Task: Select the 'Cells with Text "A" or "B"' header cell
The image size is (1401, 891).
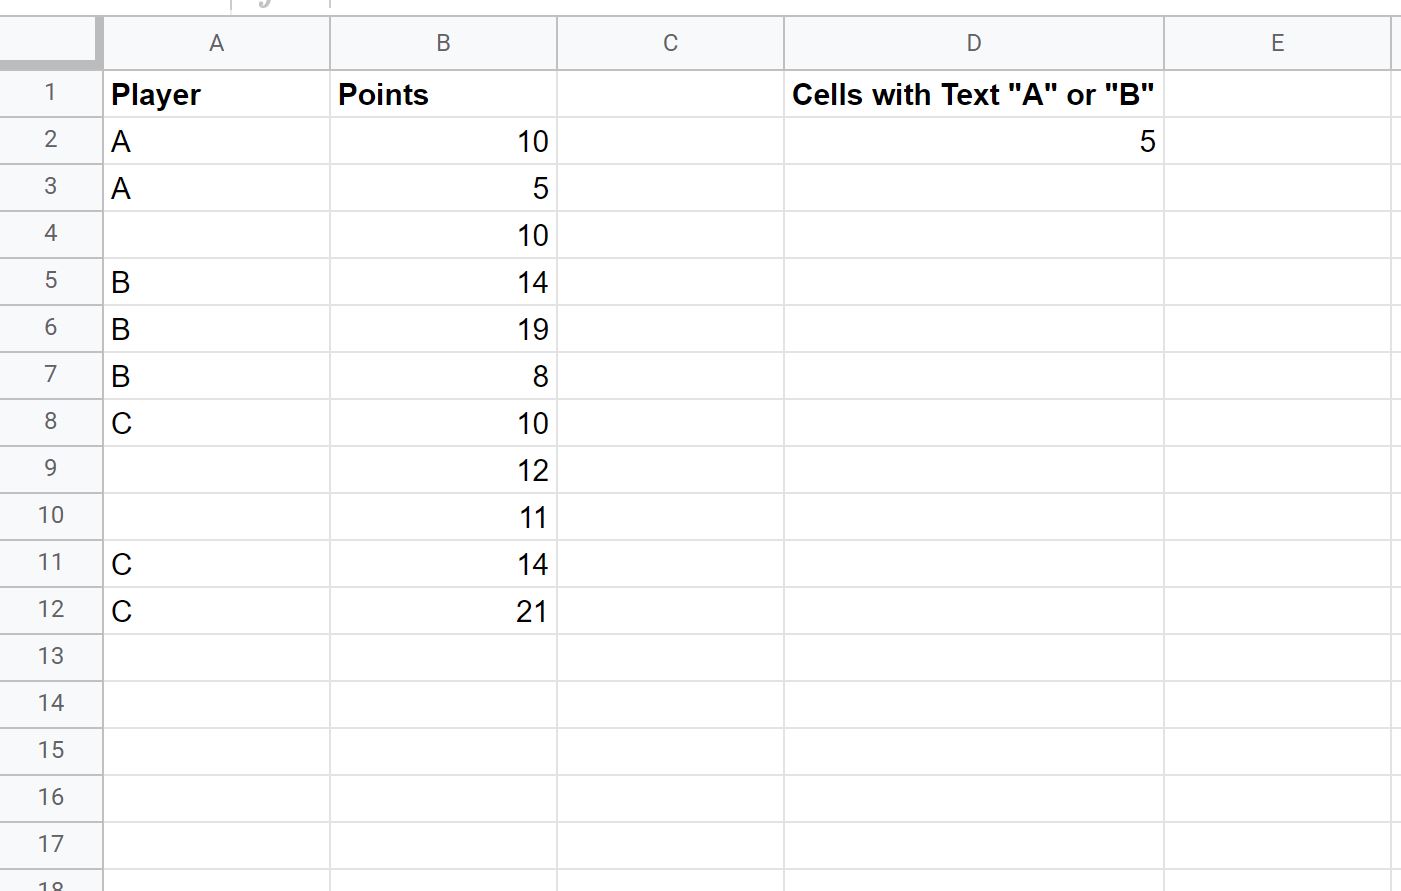Action: 974,94
